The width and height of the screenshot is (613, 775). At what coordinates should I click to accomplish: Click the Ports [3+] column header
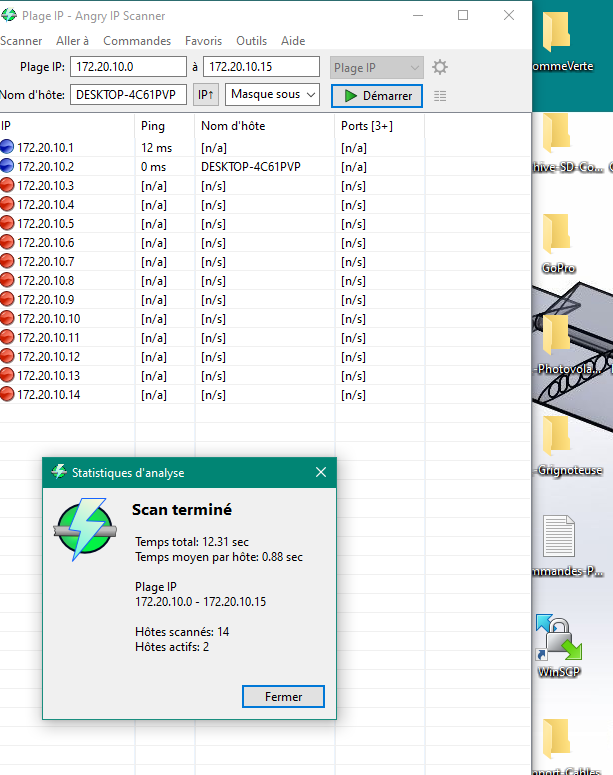point(380,126)
